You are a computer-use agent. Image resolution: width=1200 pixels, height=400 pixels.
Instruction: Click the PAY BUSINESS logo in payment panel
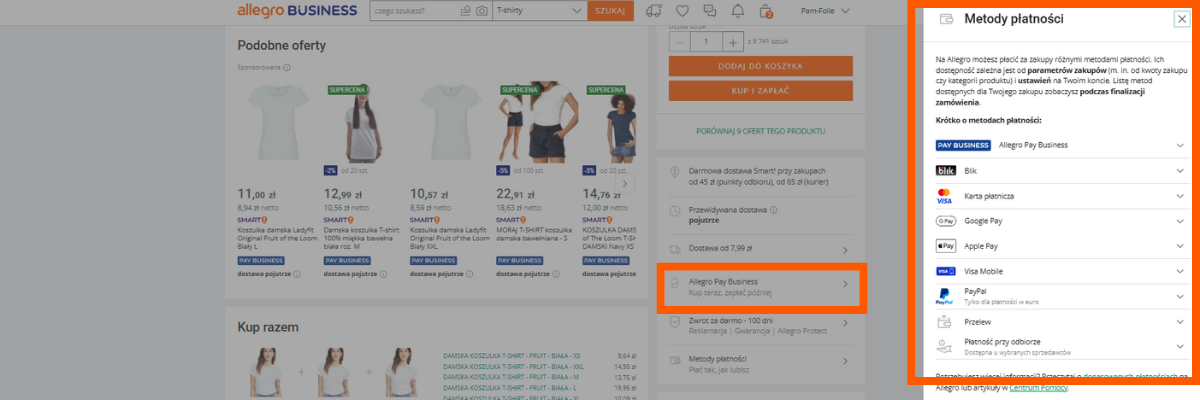pyautogui.click(x=962, y=145)
